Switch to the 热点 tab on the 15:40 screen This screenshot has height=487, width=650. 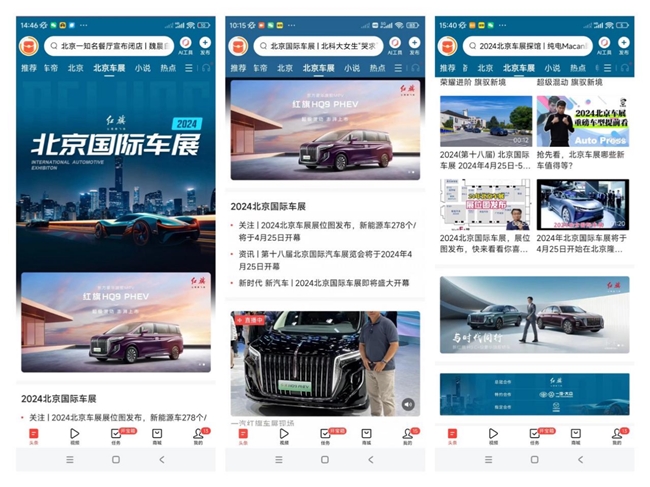point(577,68)
